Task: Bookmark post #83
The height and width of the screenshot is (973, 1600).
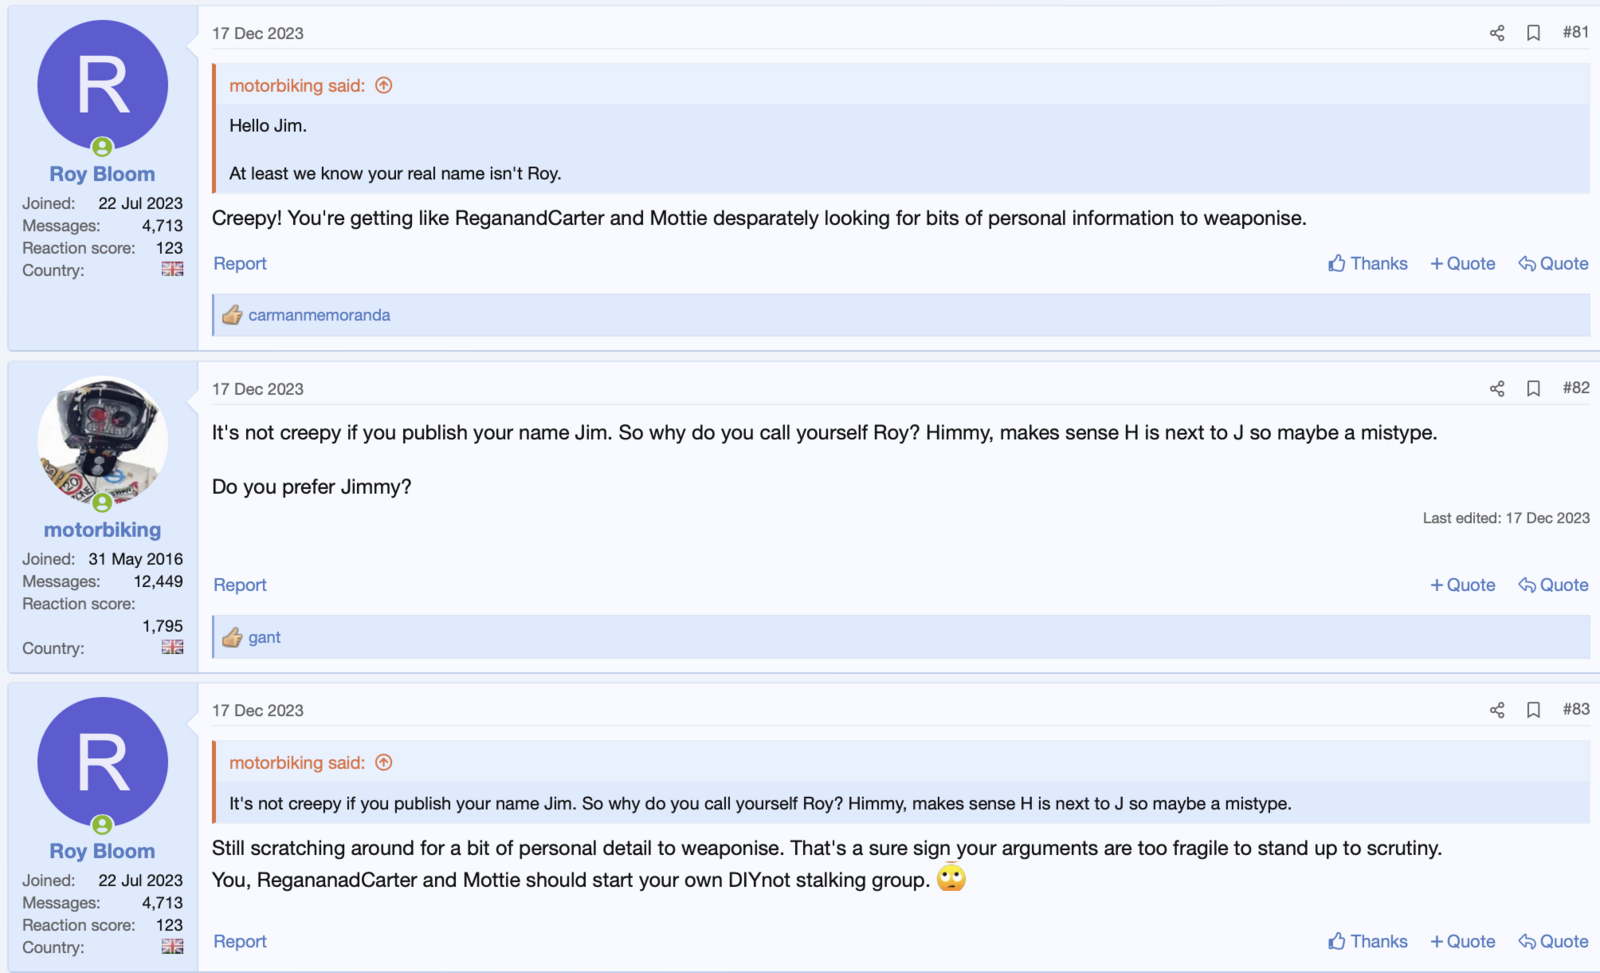Action: (x=1533, y=710)
